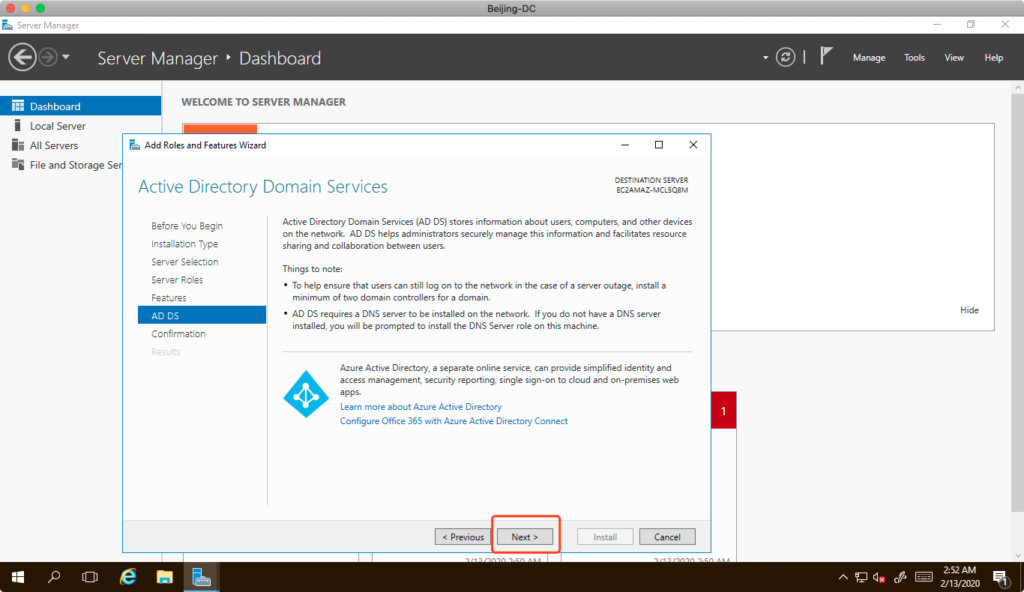
Task: Open Learn more about Azure Active Directory
Action: [x=420, y=407]
